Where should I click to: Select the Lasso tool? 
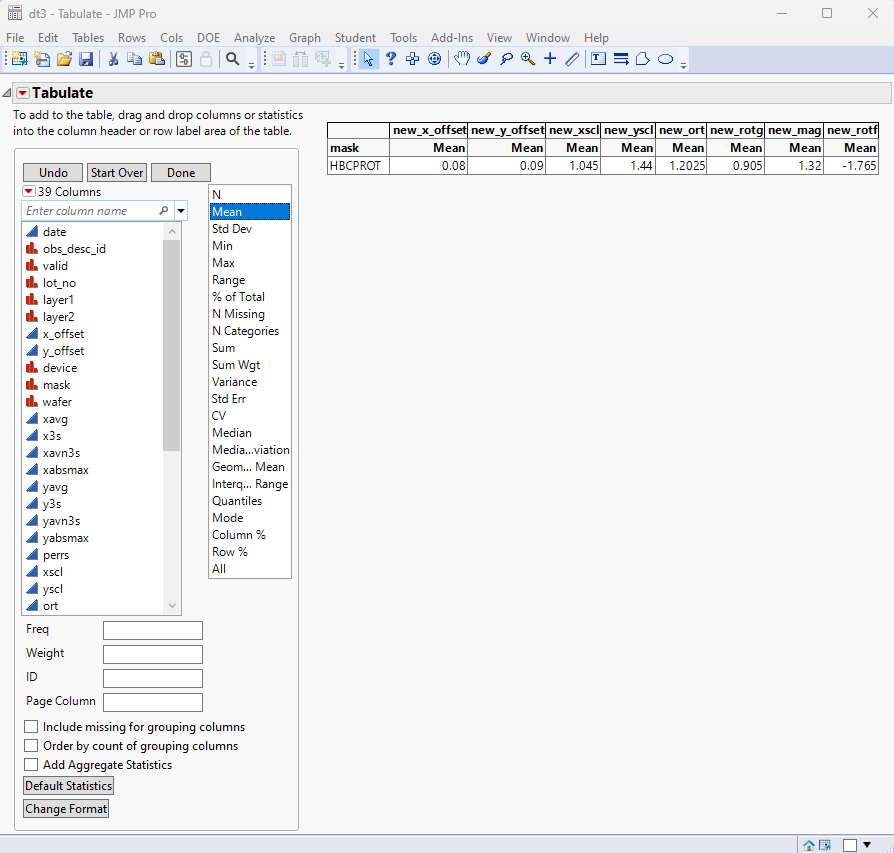tap(506, 59)
